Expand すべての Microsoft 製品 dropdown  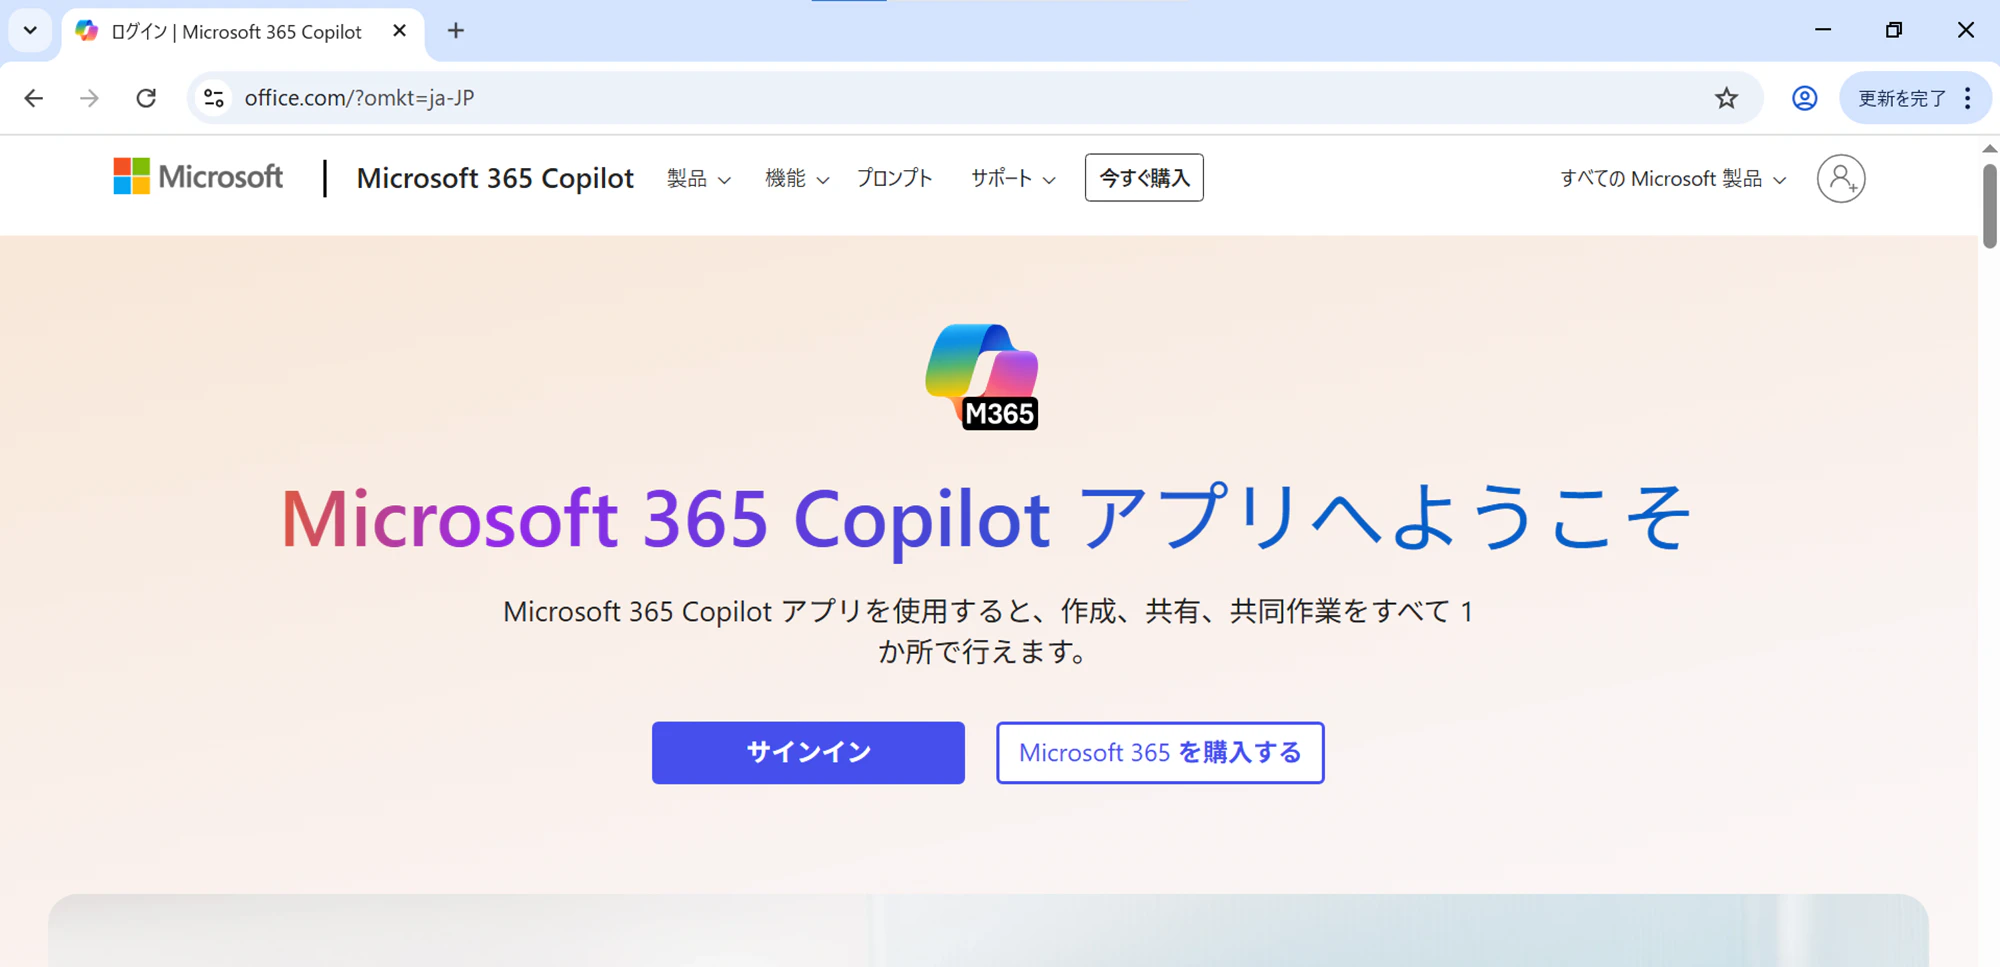tap(1673, 179)
